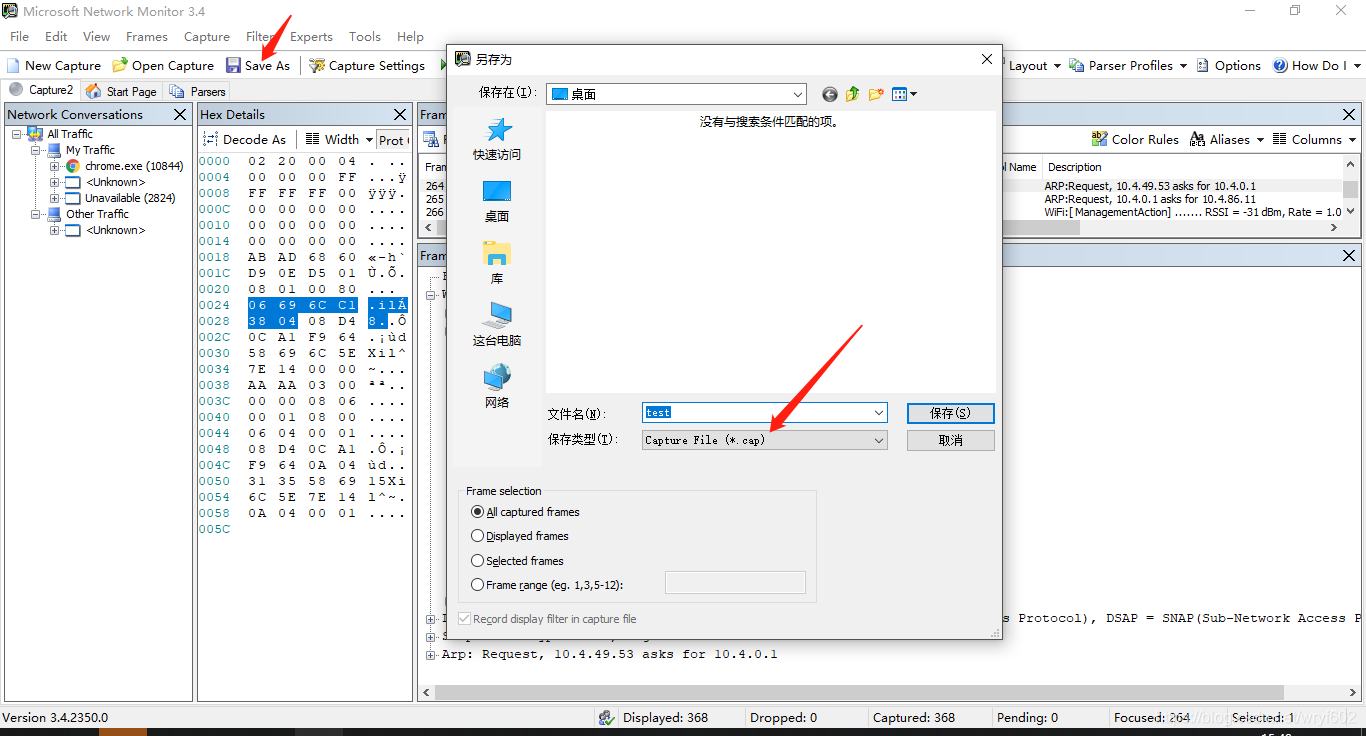Switch to the Start Page tab
The image size is (1366, 736).
pyautogui.click(x=122, y=91)
